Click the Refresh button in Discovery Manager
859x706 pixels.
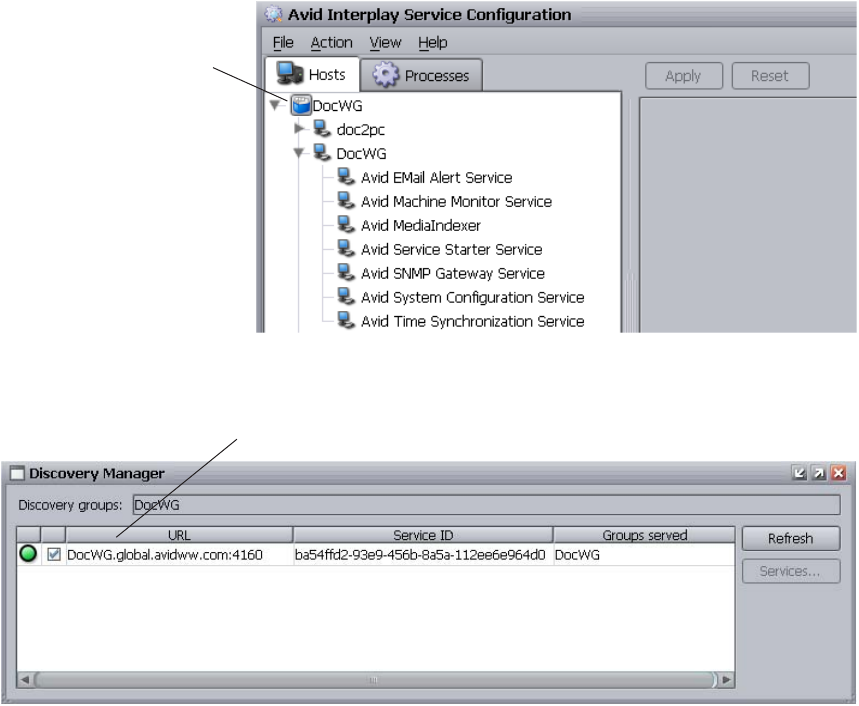791,538
